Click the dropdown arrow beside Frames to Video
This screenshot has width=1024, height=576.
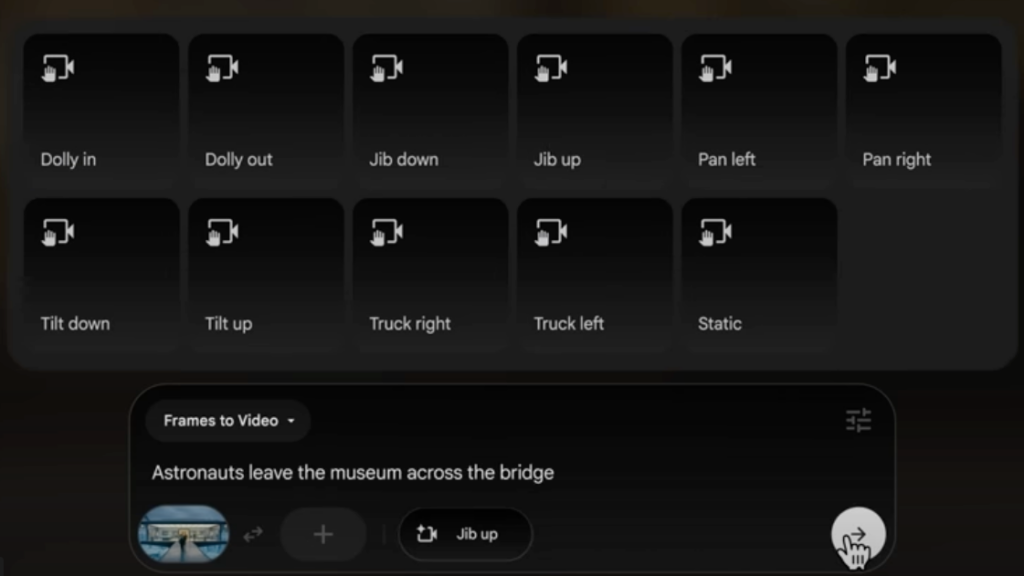pyautogui.click(x=291, y=421)
